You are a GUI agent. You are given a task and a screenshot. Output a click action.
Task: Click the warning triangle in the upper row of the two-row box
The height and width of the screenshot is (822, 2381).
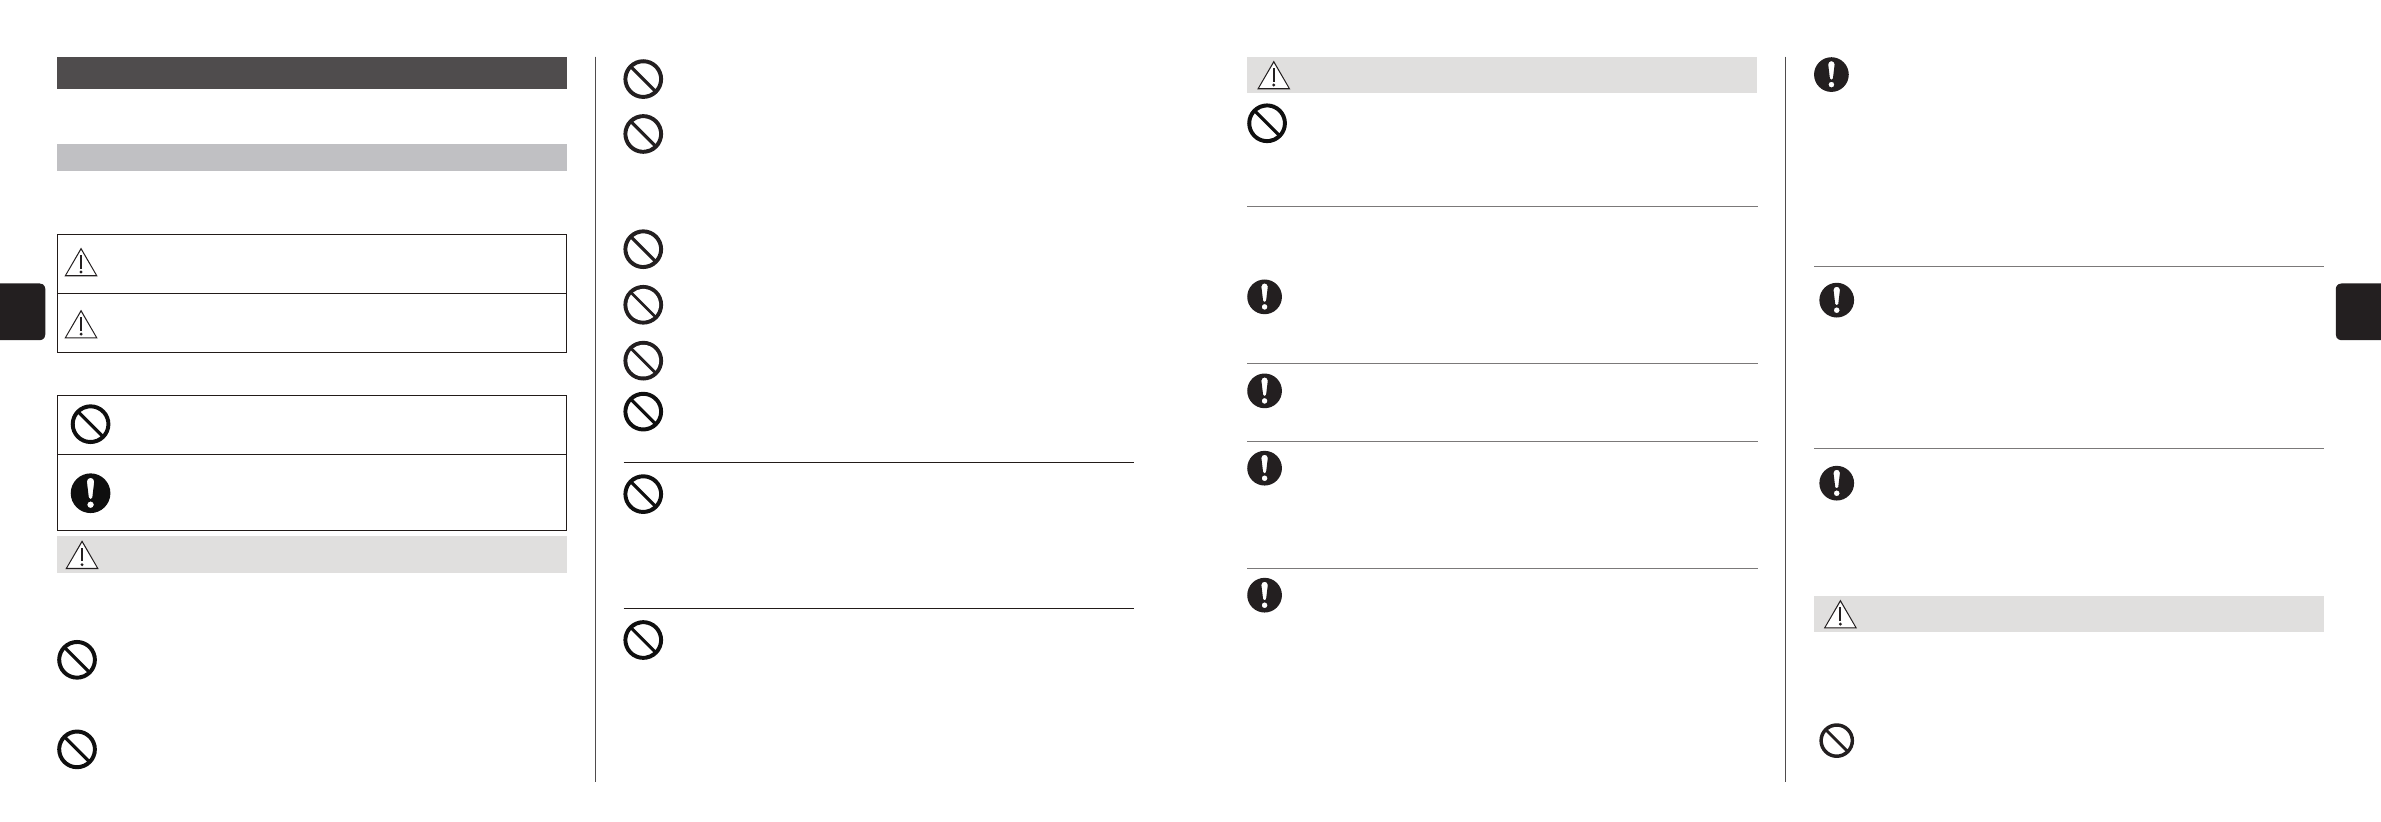click(80, 263)
